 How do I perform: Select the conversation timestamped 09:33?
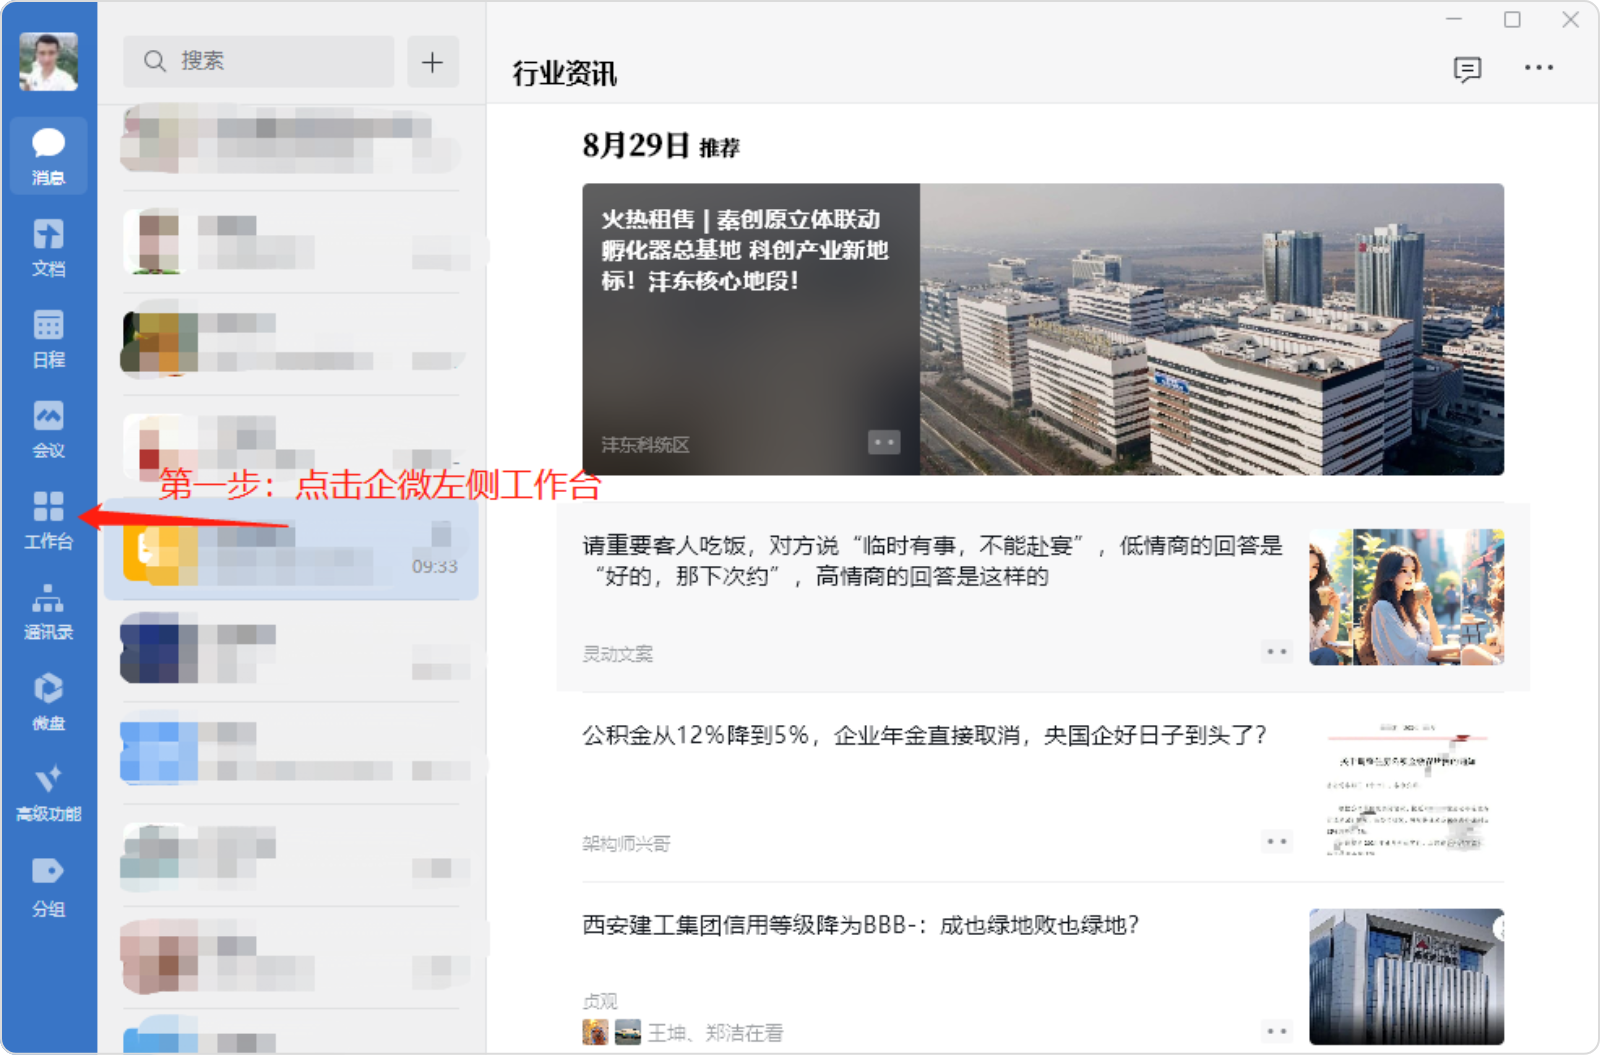pos(291,550)
